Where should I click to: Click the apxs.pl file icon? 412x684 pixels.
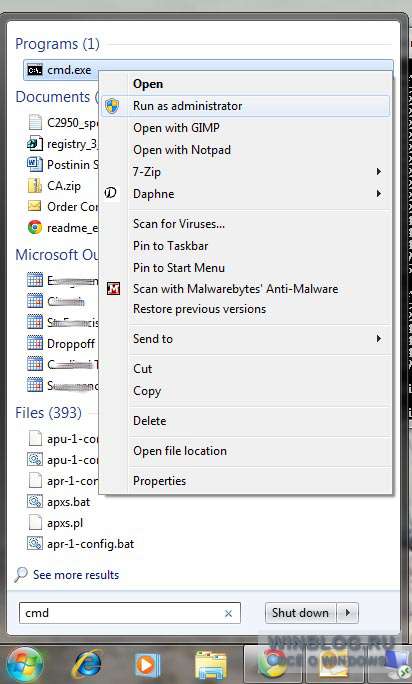click(35, 523)
